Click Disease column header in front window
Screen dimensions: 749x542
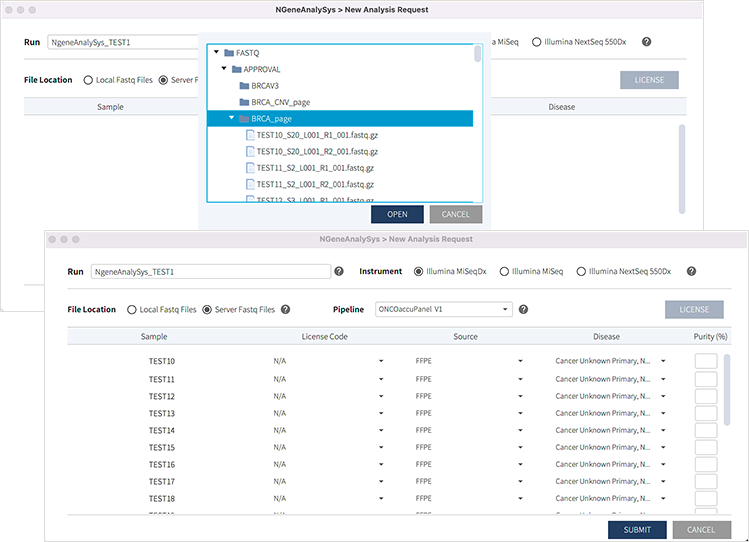[606, 337]
